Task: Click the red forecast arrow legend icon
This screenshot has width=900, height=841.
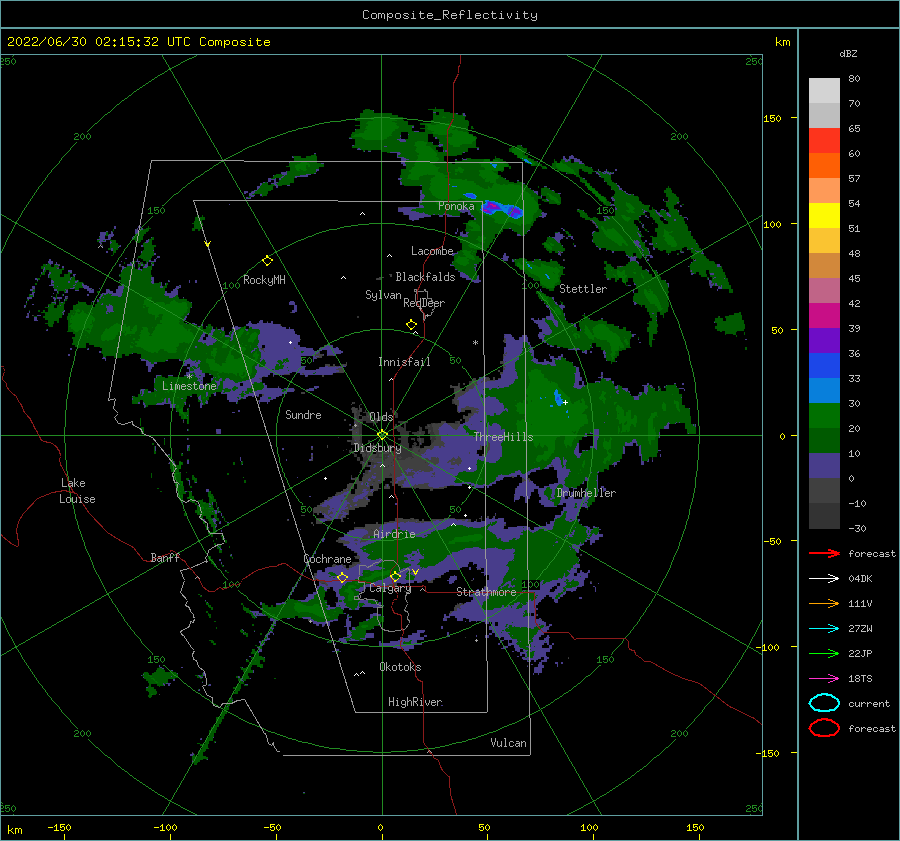Action: pyautogui.click(x=824, y=553)
